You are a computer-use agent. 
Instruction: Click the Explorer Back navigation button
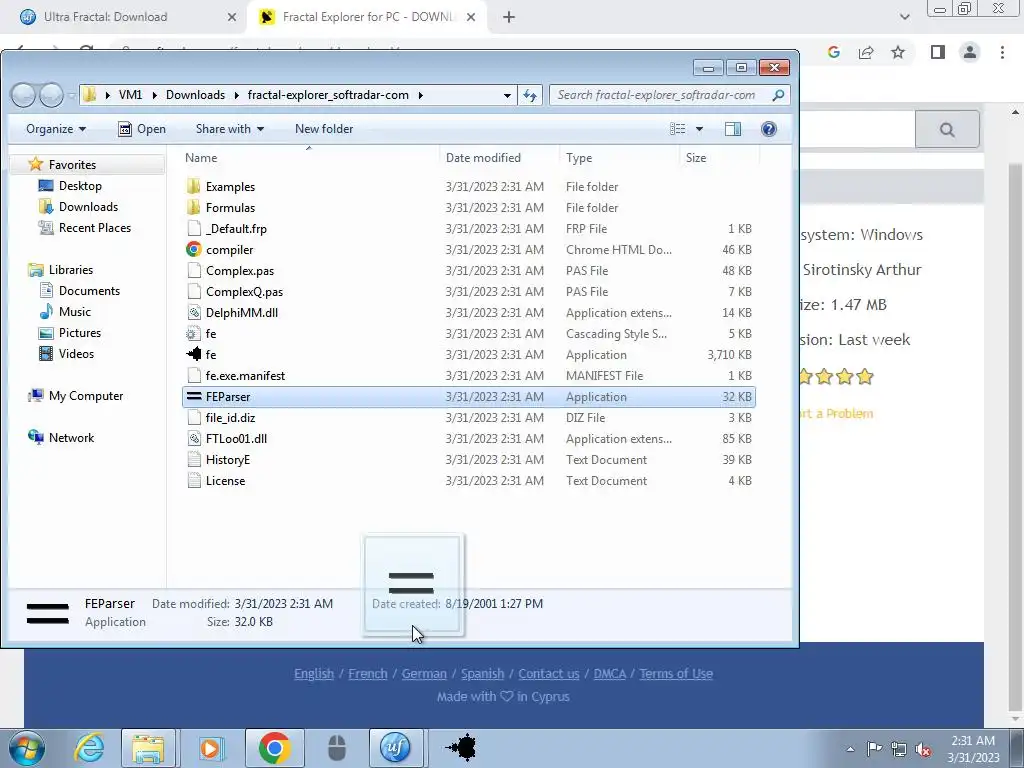pos(24,95)
